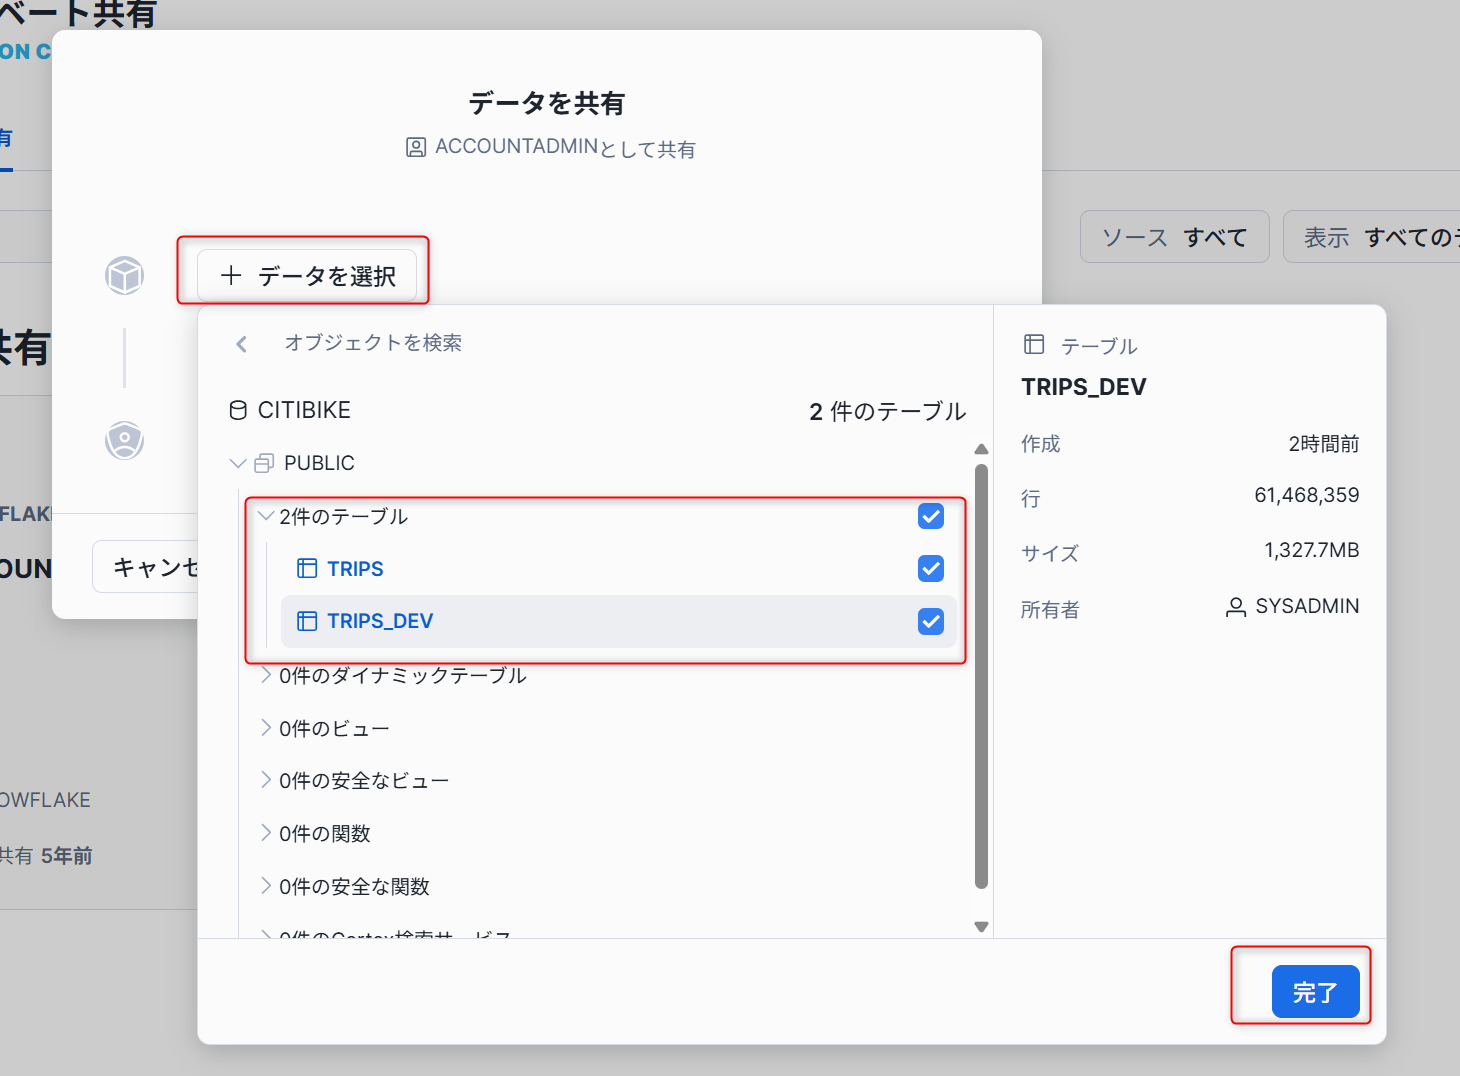The image size is (1460, 1076).
Task: Click the ACCOUNTADMIN role icon
Action: 416,148
